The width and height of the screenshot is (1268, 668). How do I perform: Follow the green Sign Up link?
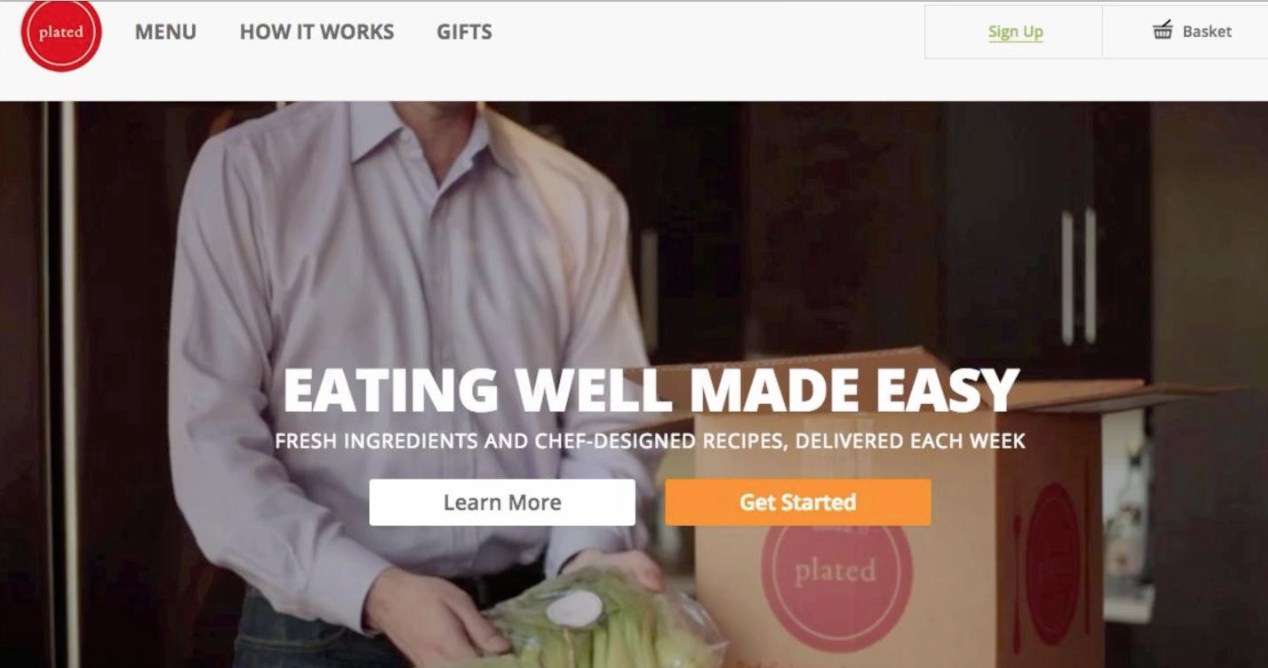[1015, 32]
